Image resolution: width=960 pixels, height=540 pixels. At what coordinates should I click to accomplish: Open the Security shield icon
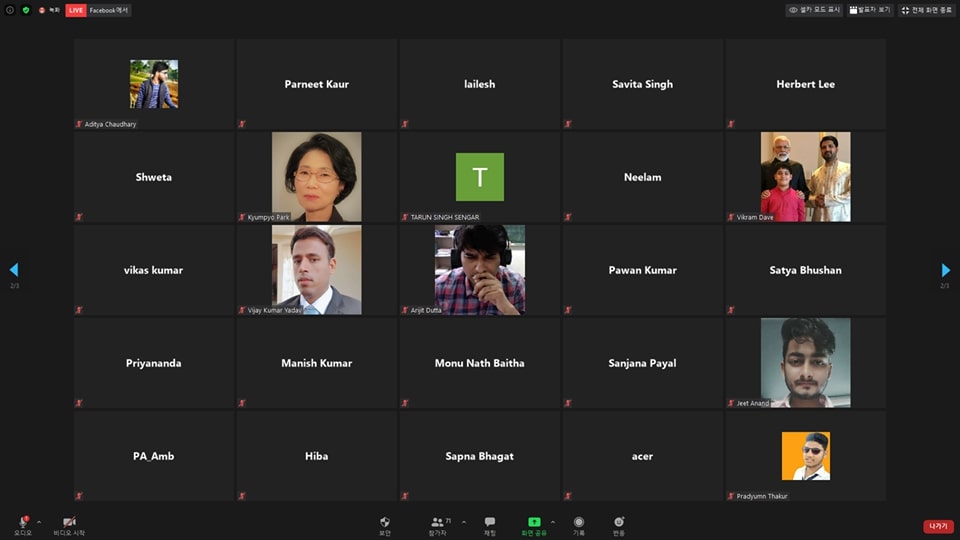(385, 522)
